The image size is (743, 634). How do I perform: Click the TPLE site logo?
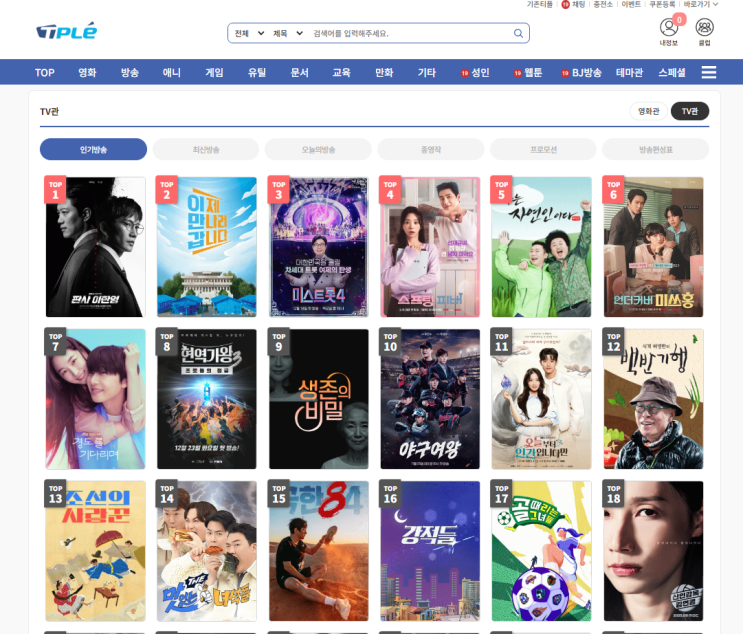pyautogui.click(x=67, y=31)
